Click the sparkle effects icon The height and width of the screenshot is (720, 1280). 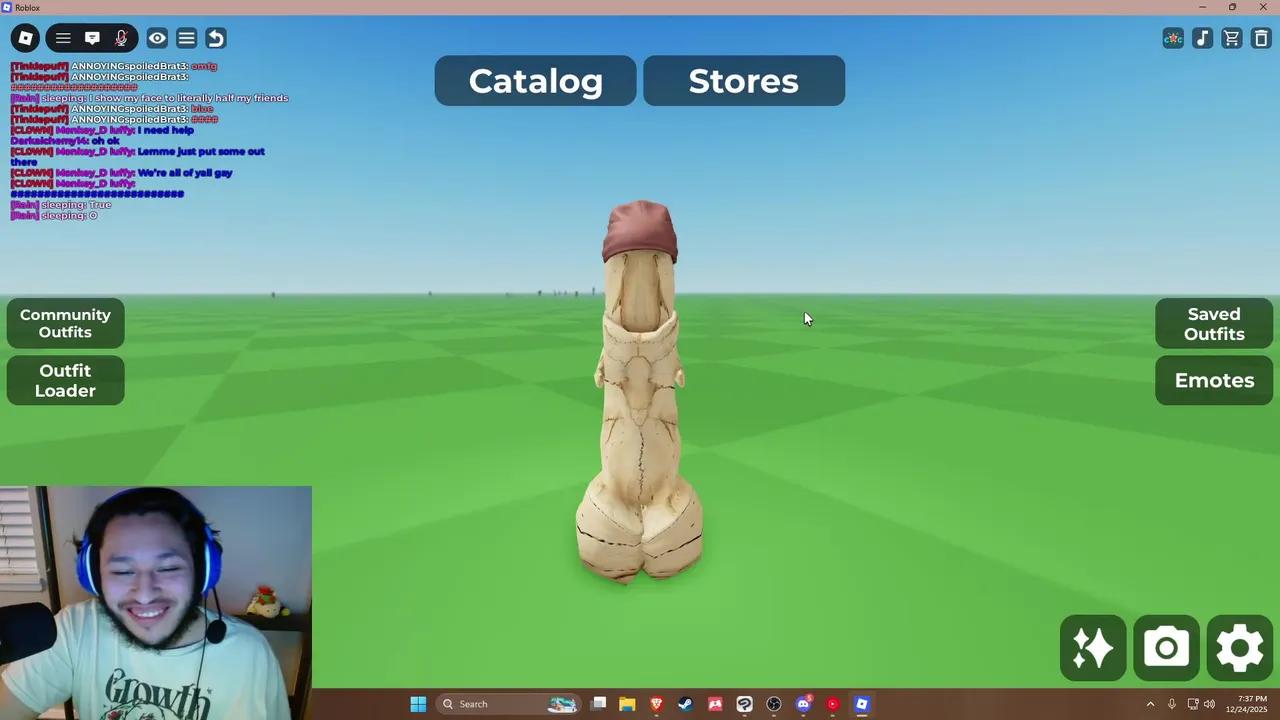pos(1093,647)
